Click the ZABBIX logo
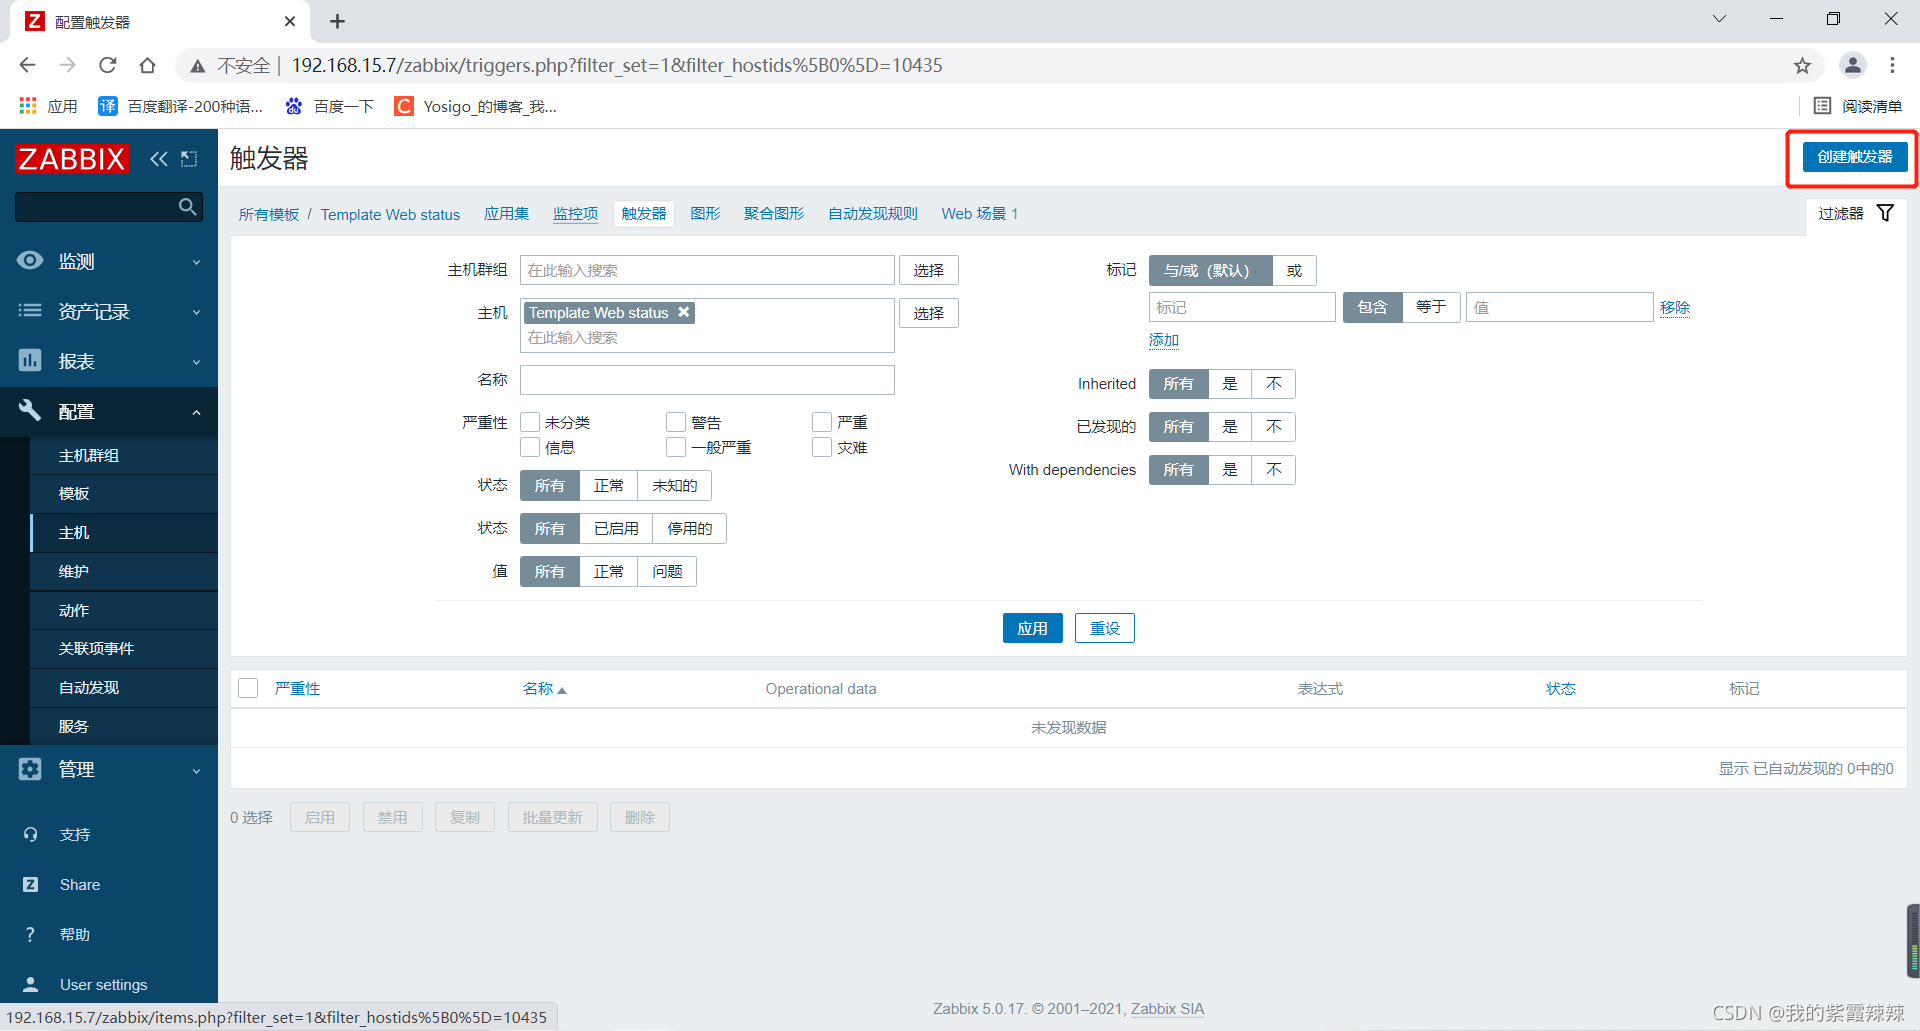 71,158
